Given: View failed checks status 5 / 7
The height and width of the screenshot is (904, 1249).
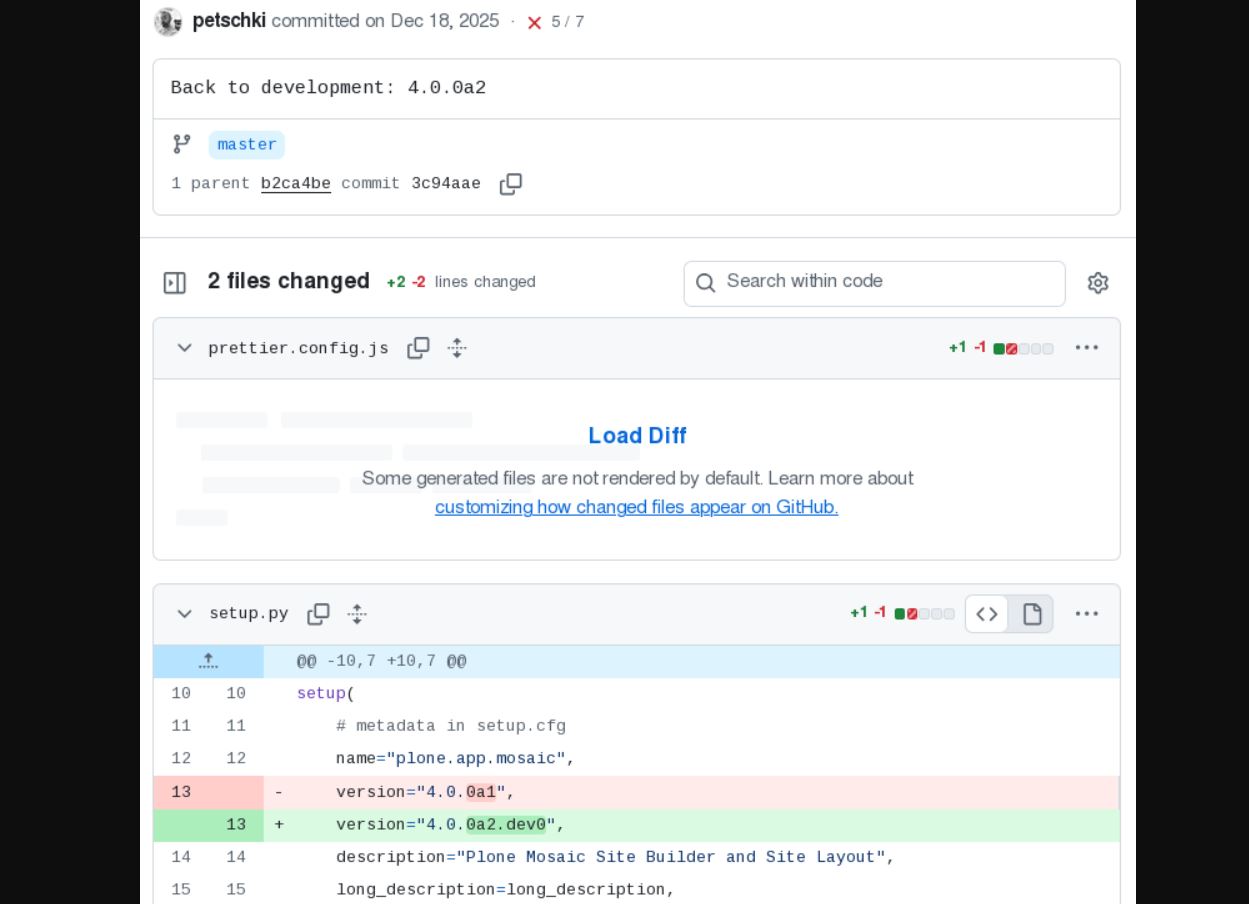Looking at the screenshot, I should (x=555, y=22).
